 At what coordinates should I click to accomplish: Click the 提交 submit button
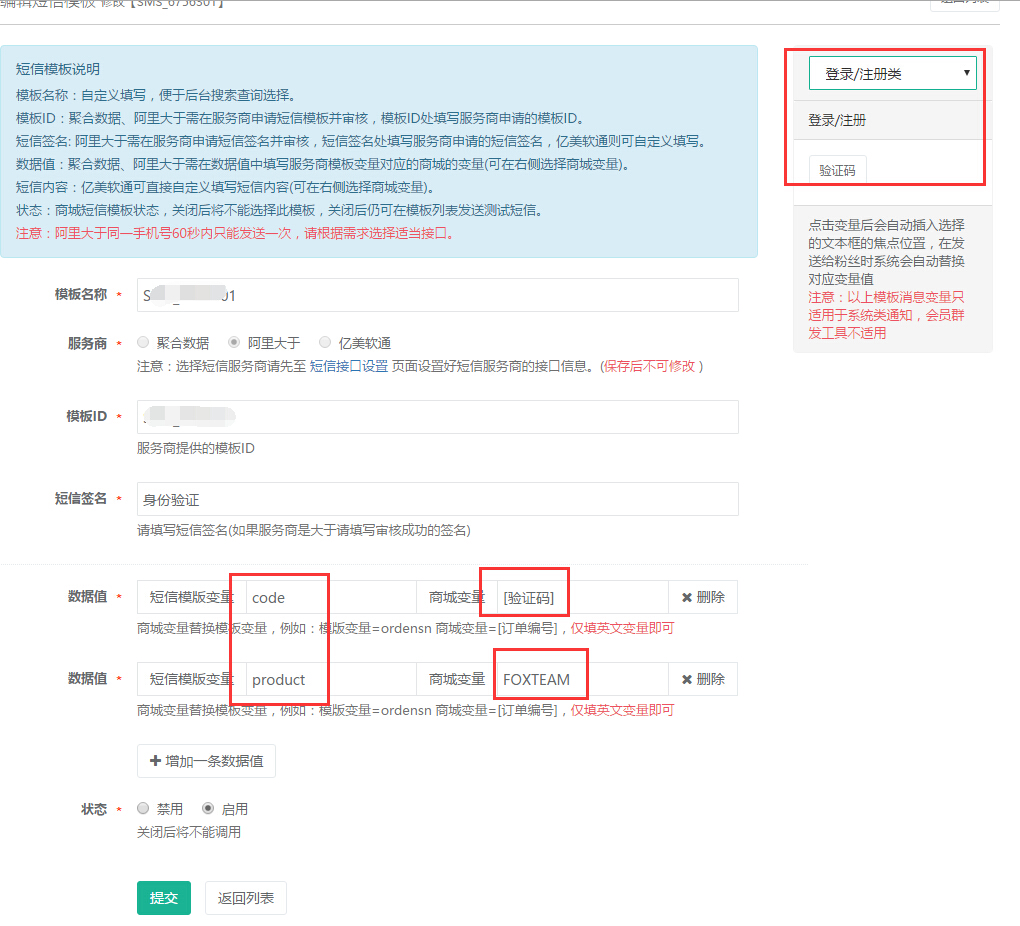(163, 898)
